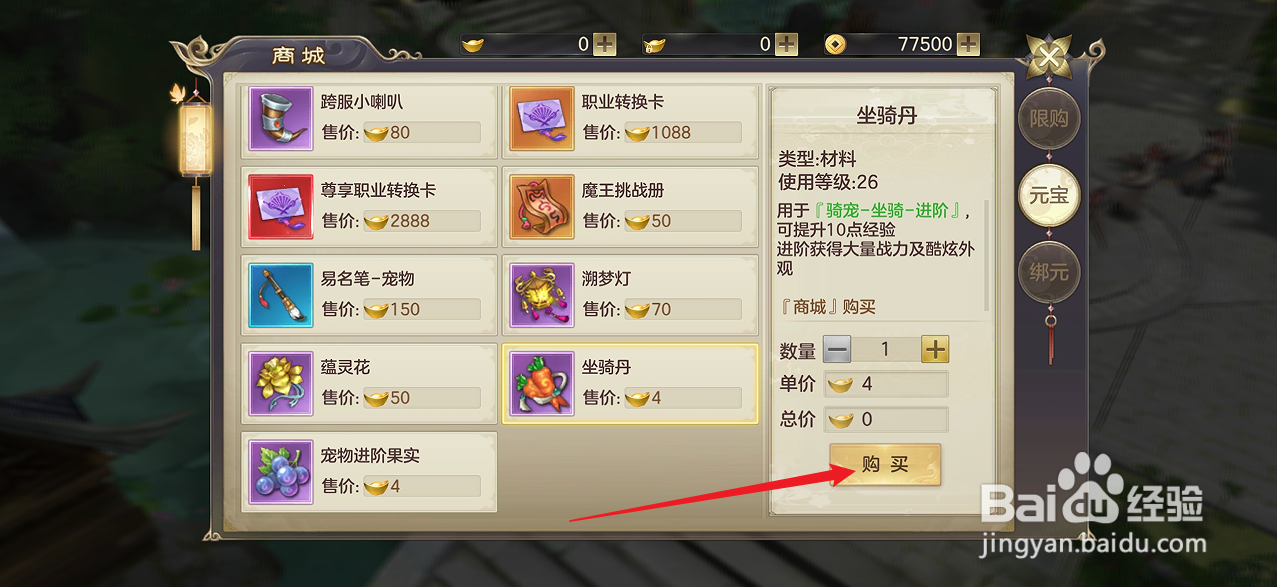This screenshot has height=587, width=1277.
Task: Add coins next to 77500 balance
Action: click(968, 44)
